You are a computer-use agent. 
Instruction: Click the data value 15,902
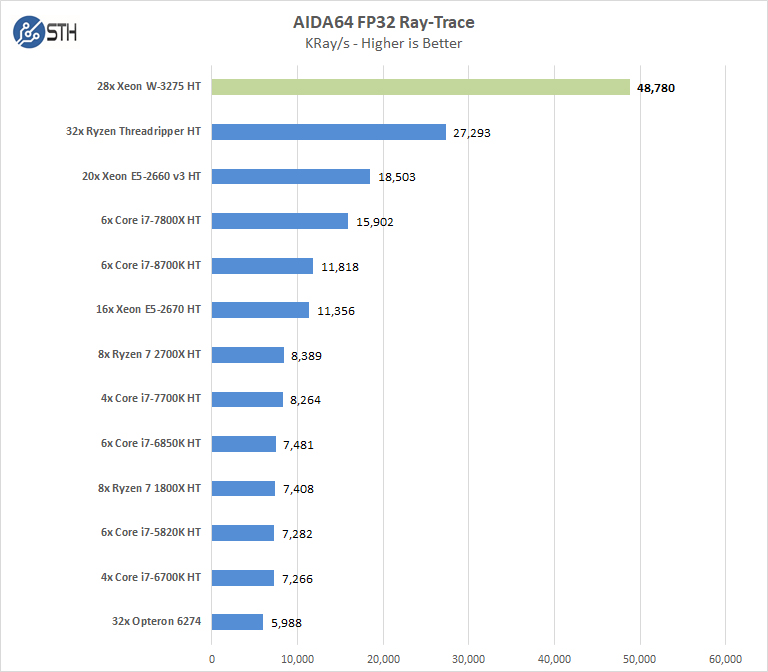click(x=375, y=222)
